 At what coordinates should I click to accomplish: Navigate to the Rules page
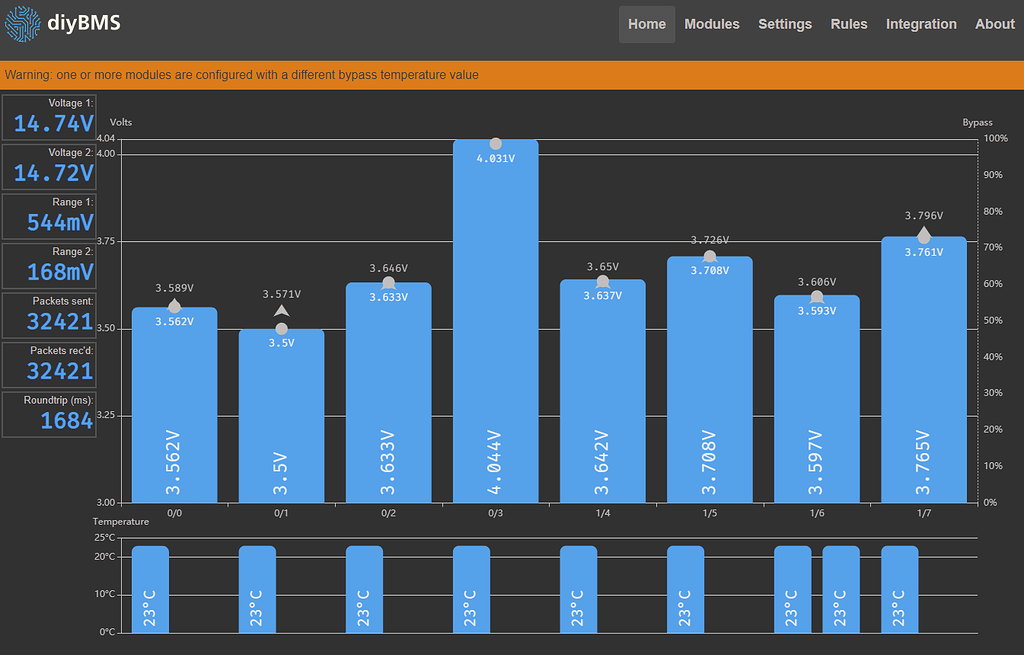tap(848, 24)
